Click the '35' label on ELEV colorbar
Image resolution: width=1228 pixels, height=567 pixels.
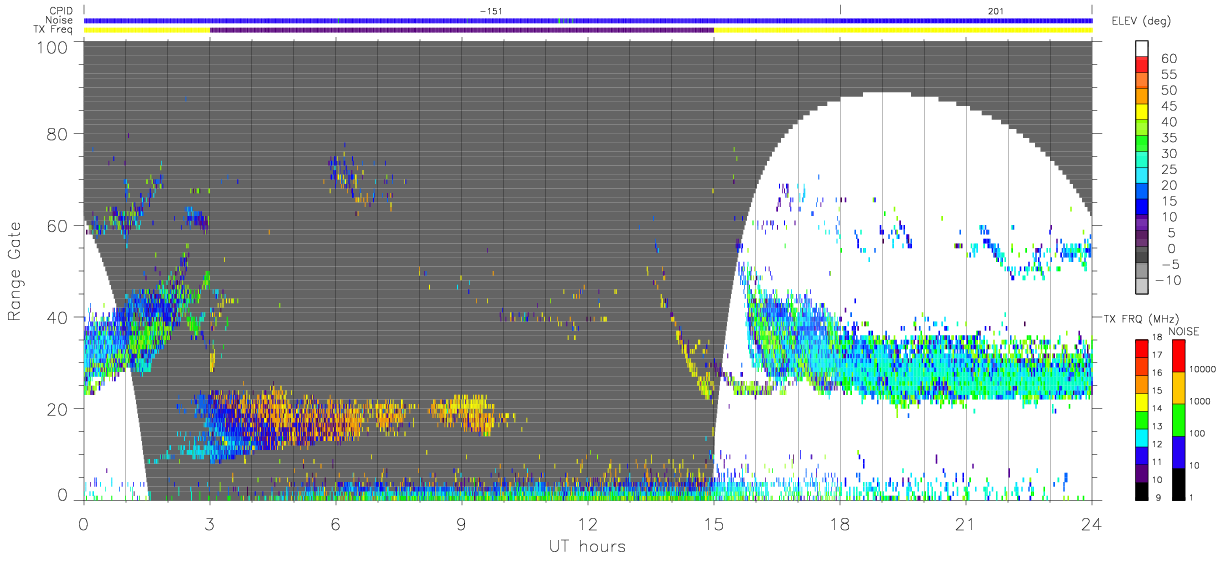[1168, 137]
